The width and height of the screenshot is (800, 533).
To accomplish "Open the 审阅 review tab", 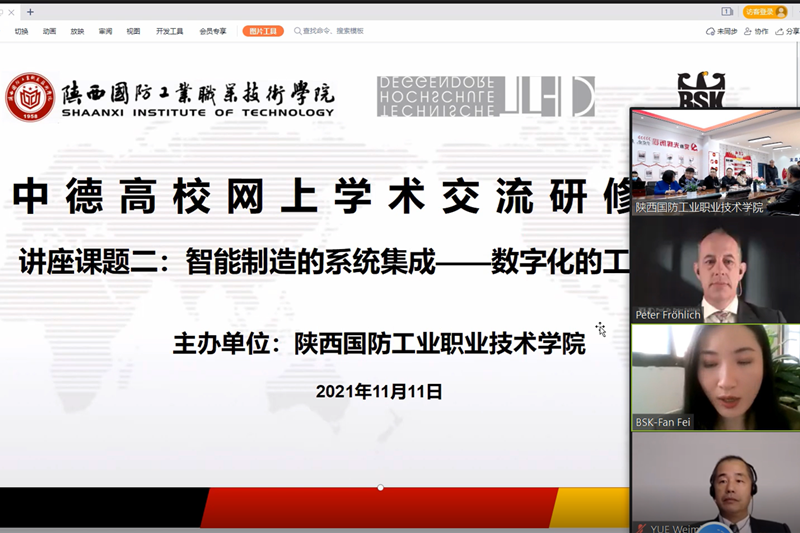I will [x=105, y=31].
